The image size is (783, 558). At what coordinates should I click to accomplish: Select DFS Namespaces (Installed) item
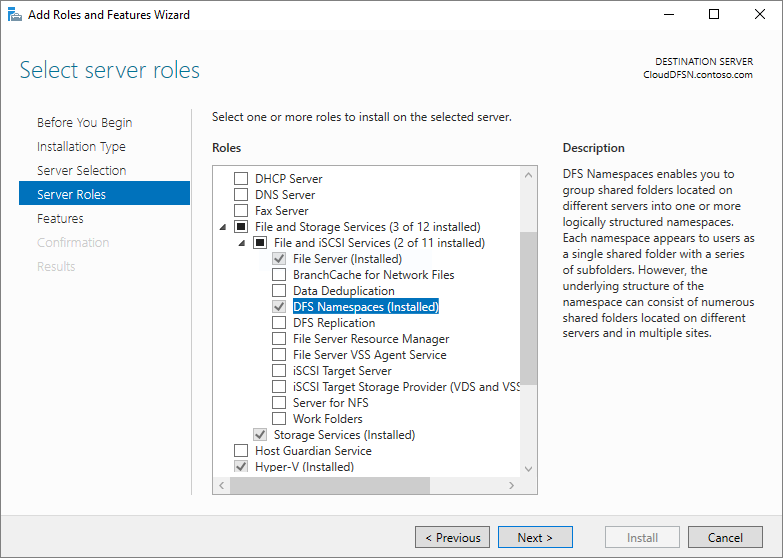pyautogui.click(x=365, y=307)
